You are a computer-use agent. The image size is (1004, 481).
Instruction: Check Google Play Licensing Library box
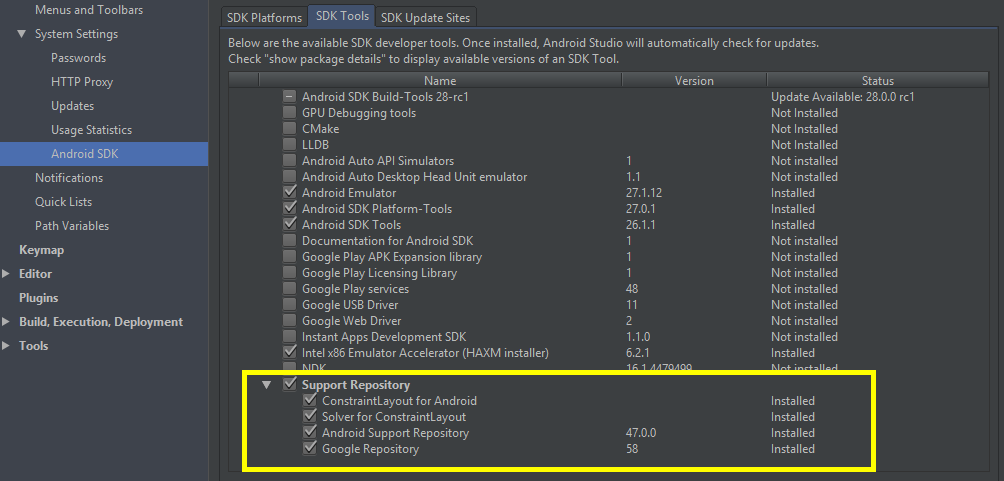tap(290, 273)
